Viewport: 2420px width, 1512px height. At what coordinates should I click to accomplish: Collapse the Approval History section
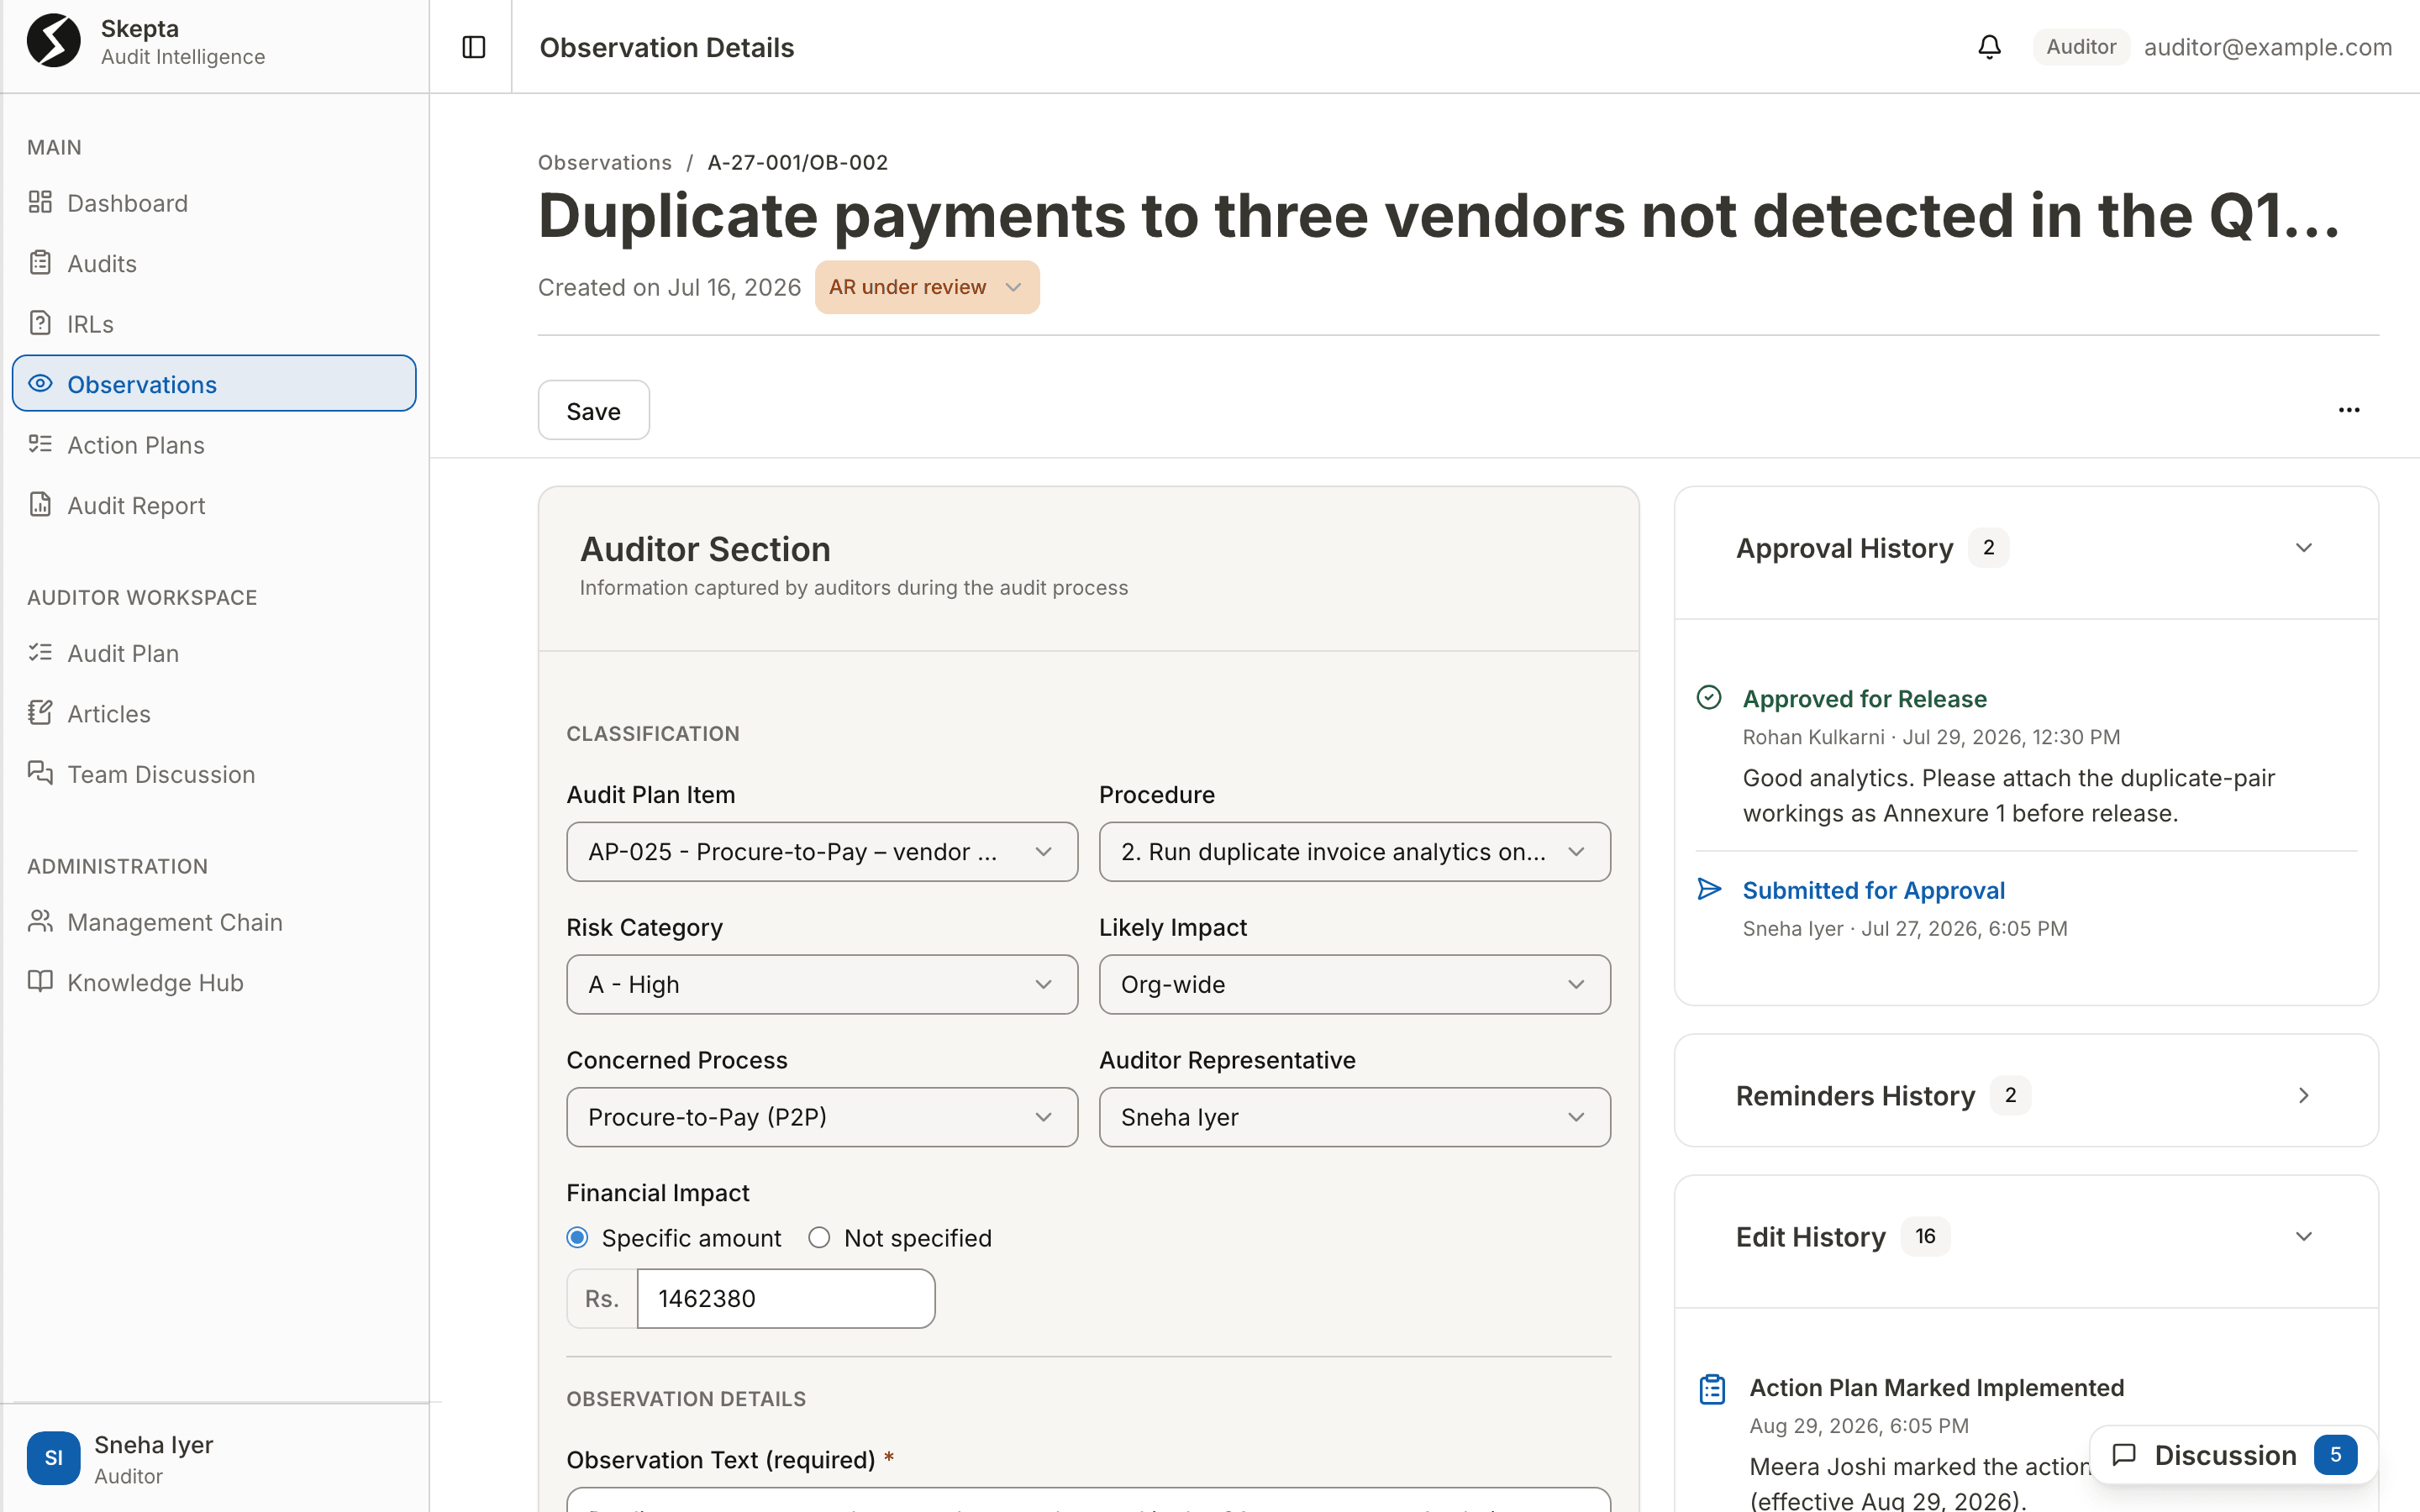[2303, 548]
